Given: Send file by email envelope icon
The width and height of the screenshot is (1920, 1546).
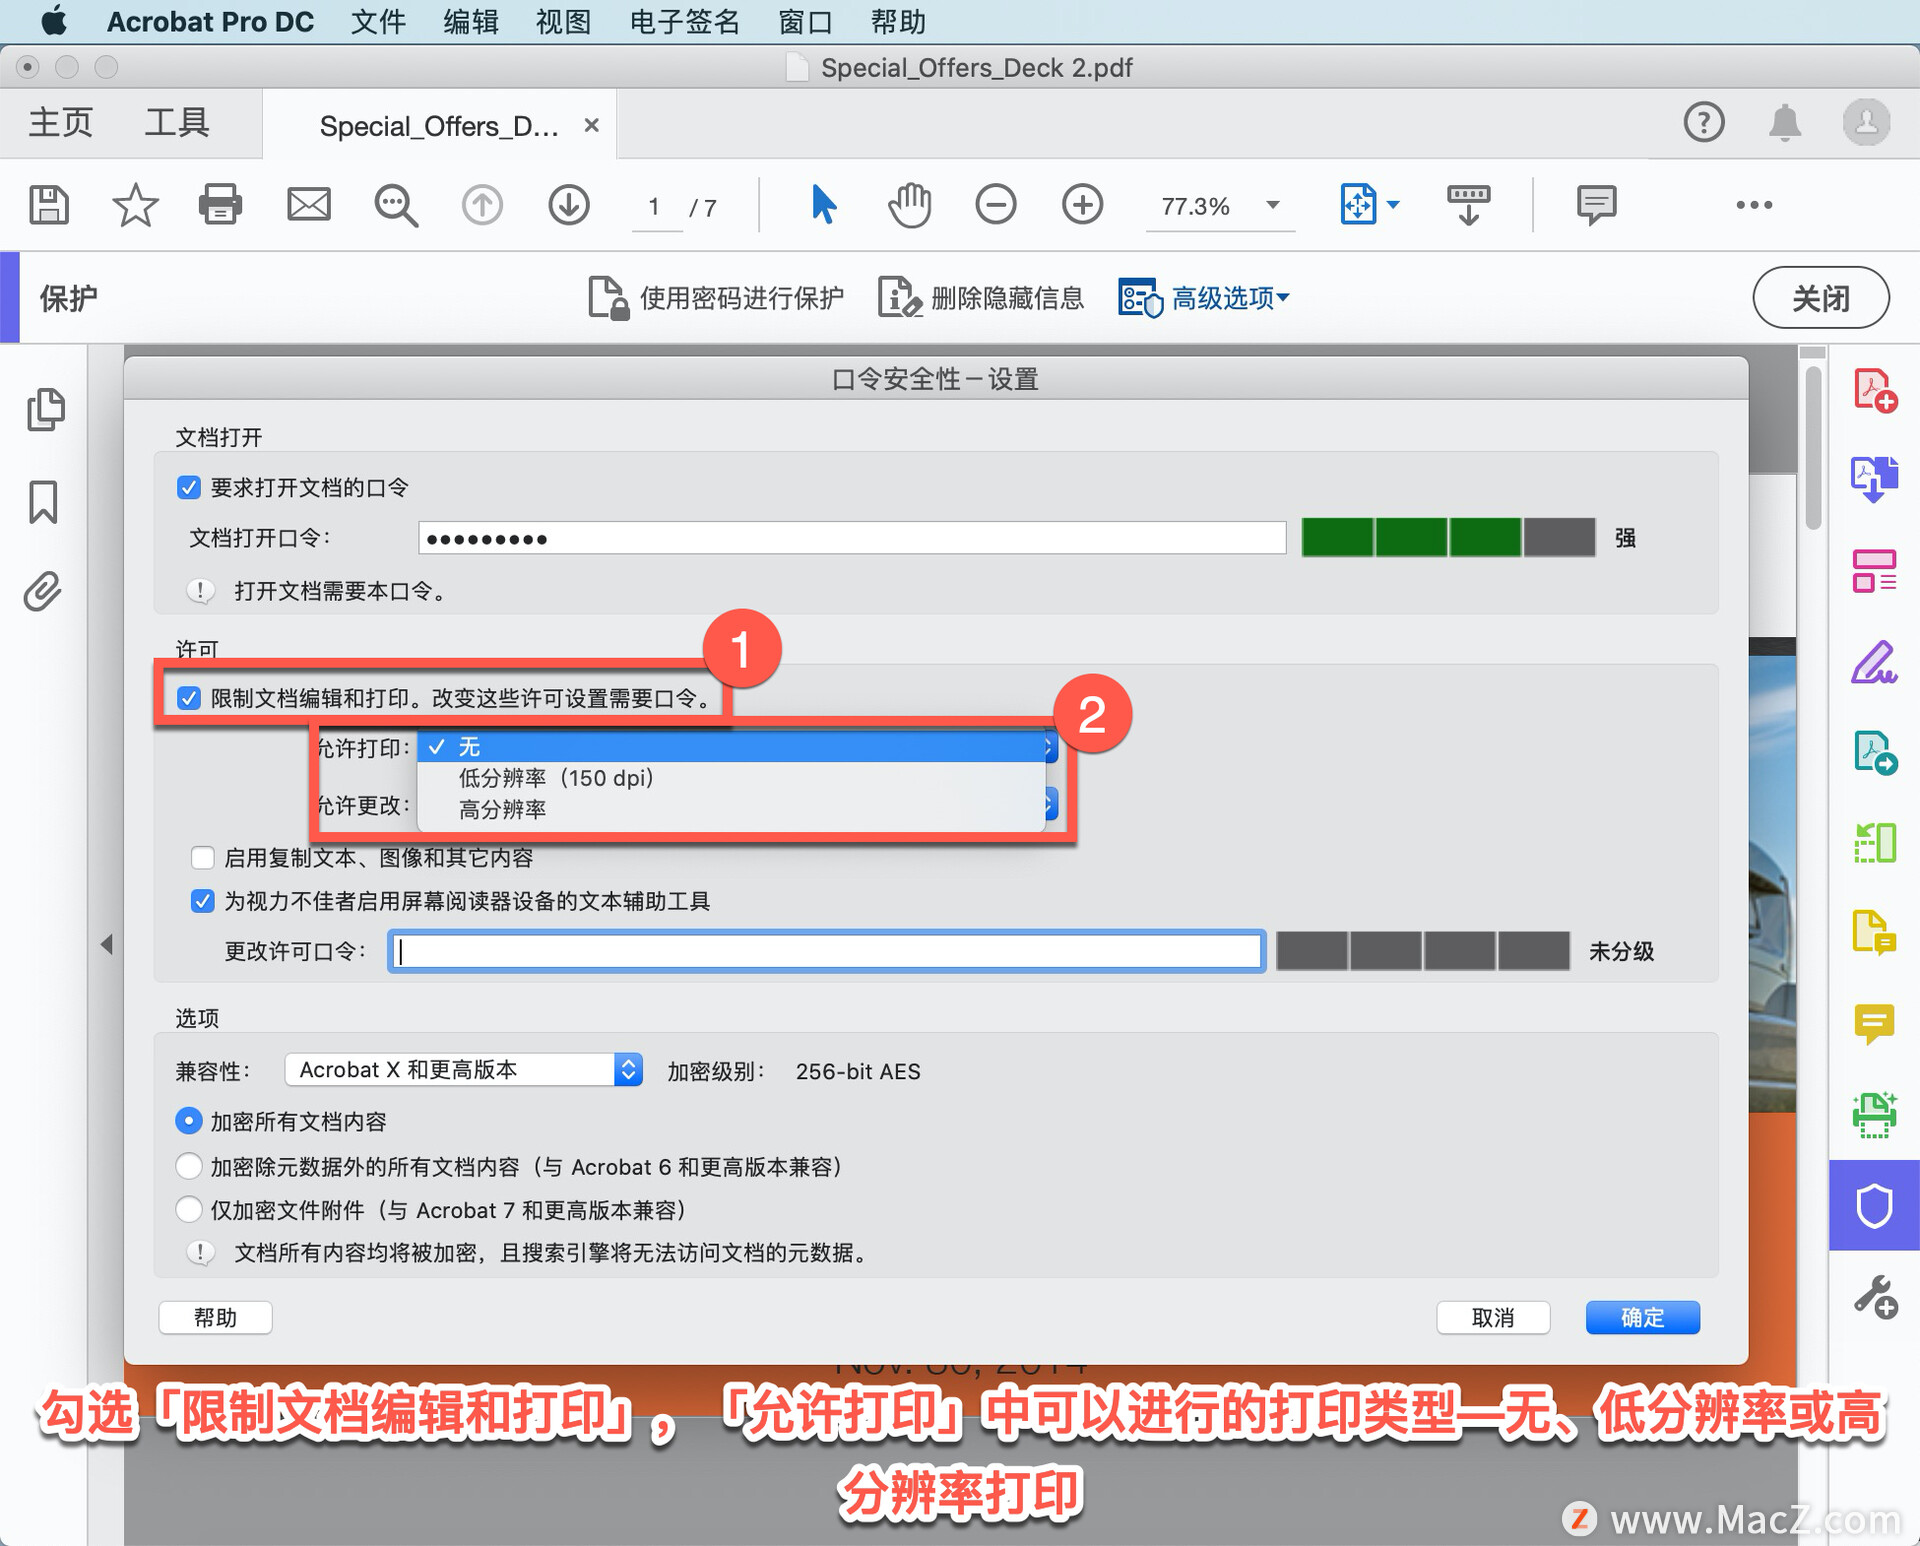Looking at the screenshot, I should (x=308, y=205).
